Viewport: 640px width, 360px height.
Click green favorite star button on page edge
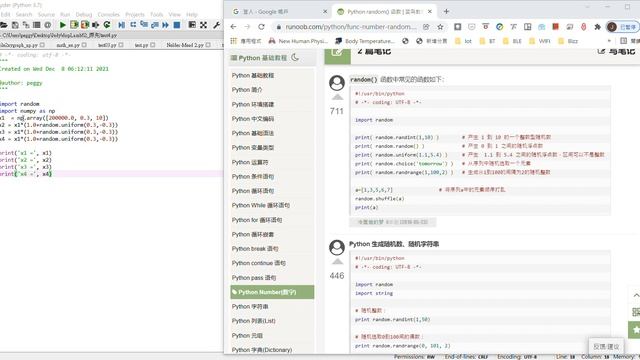(x=634, y=329)
